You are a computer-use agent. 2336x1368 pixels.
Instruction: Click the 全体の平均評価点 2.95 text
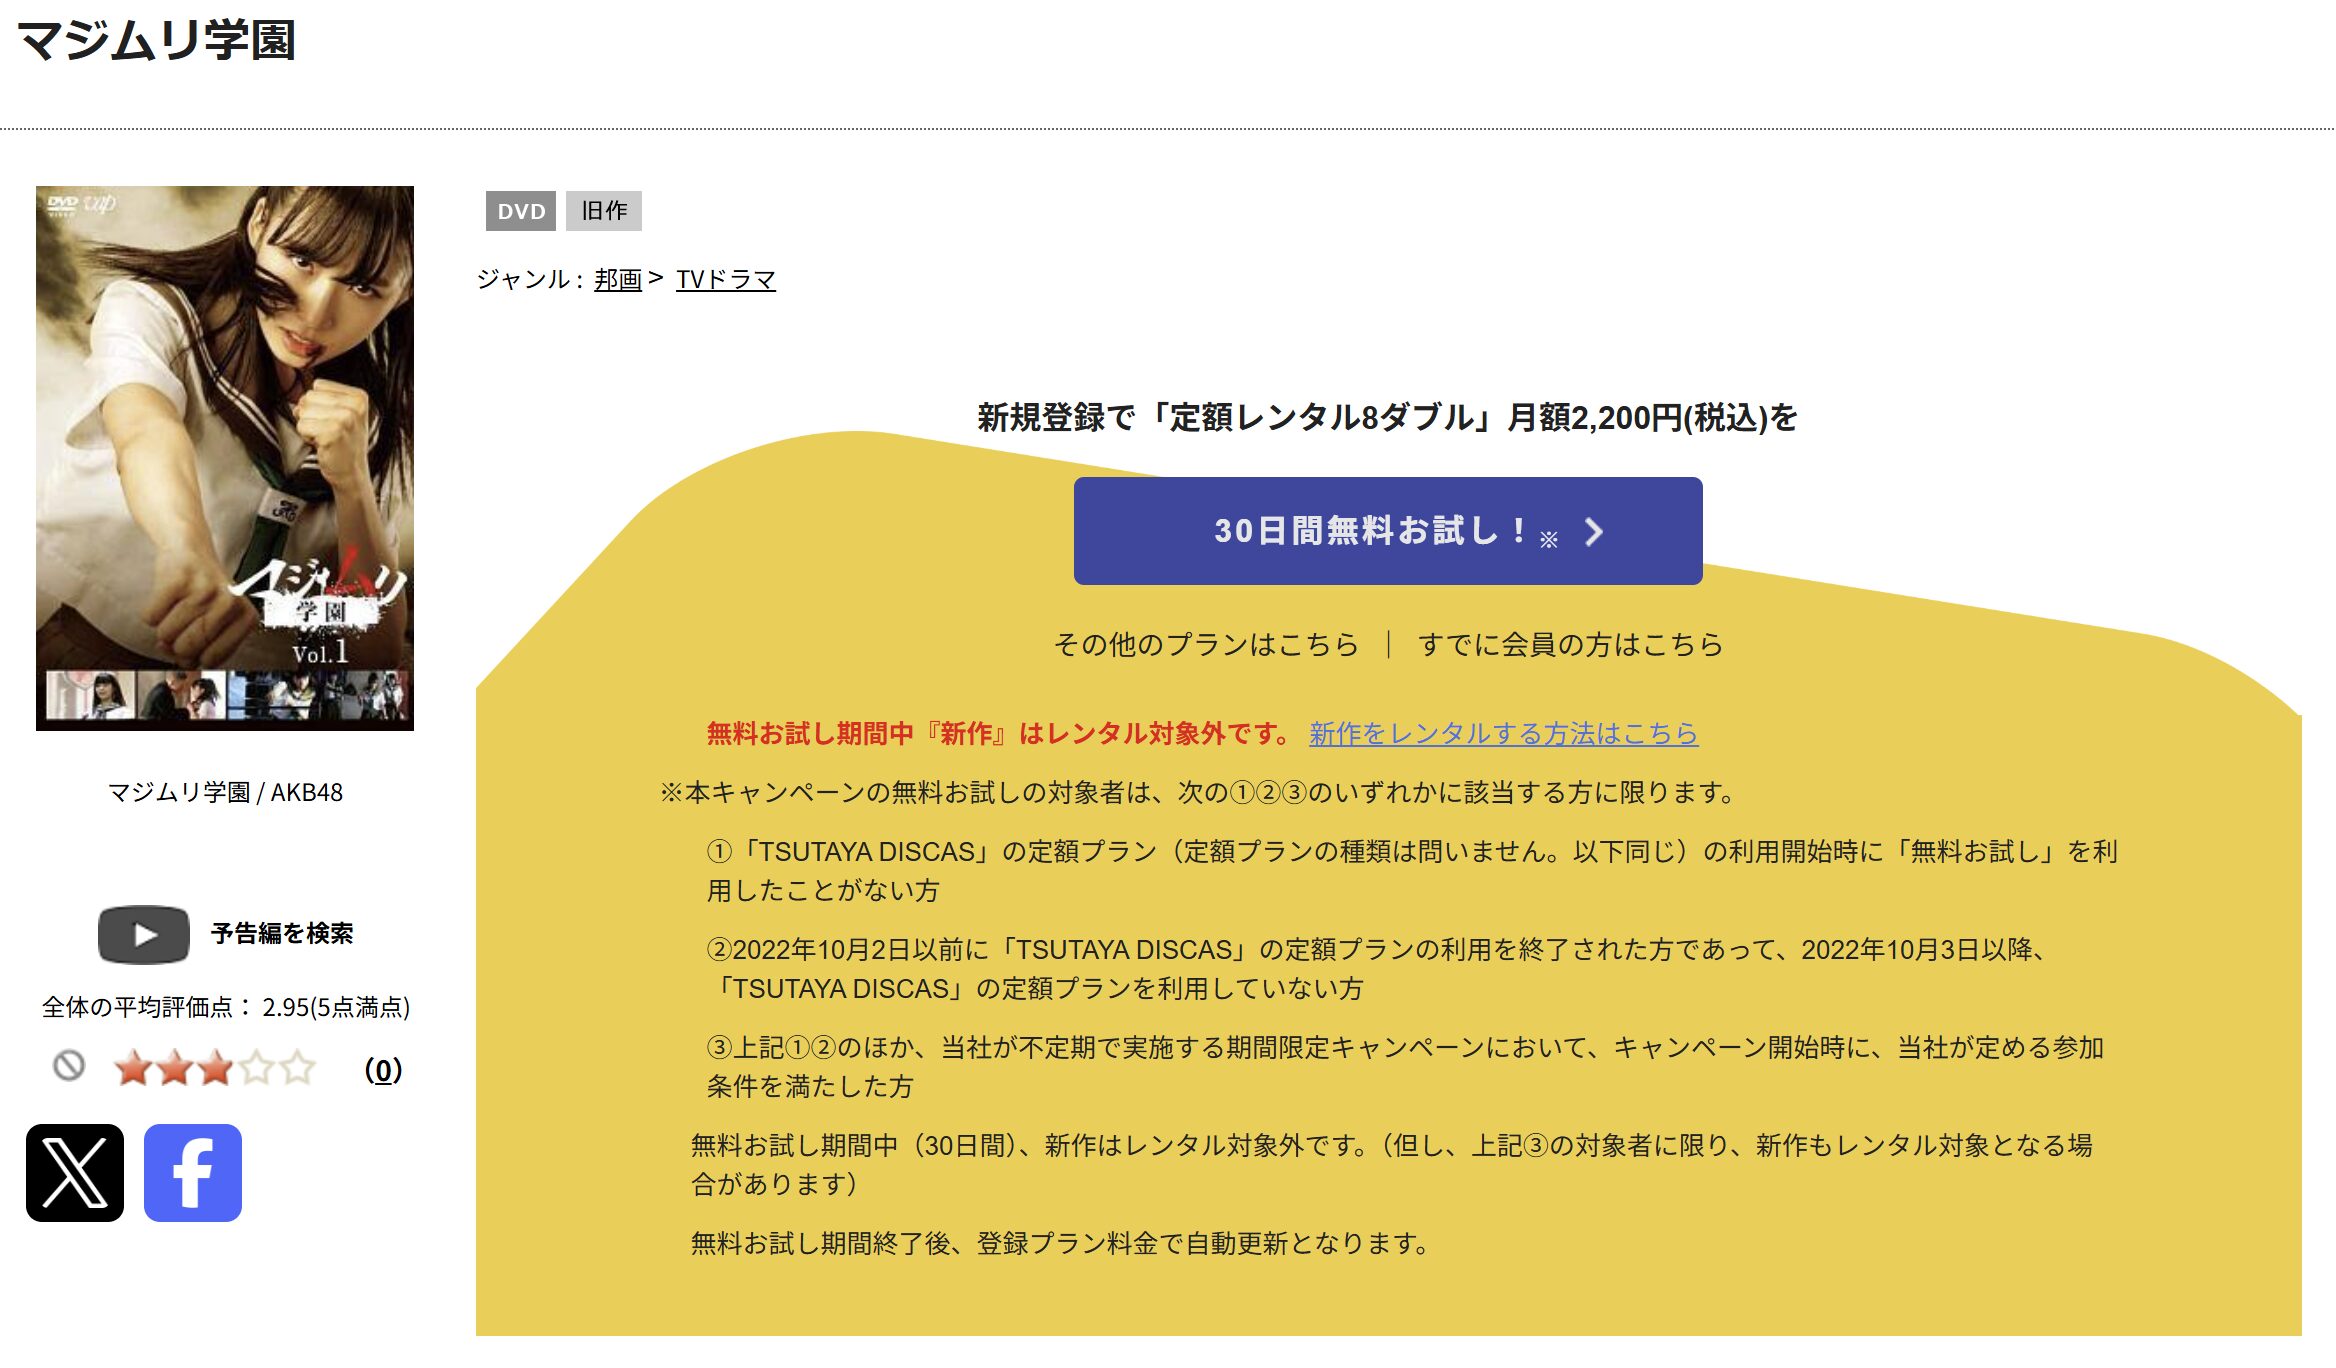[226, 1007]
